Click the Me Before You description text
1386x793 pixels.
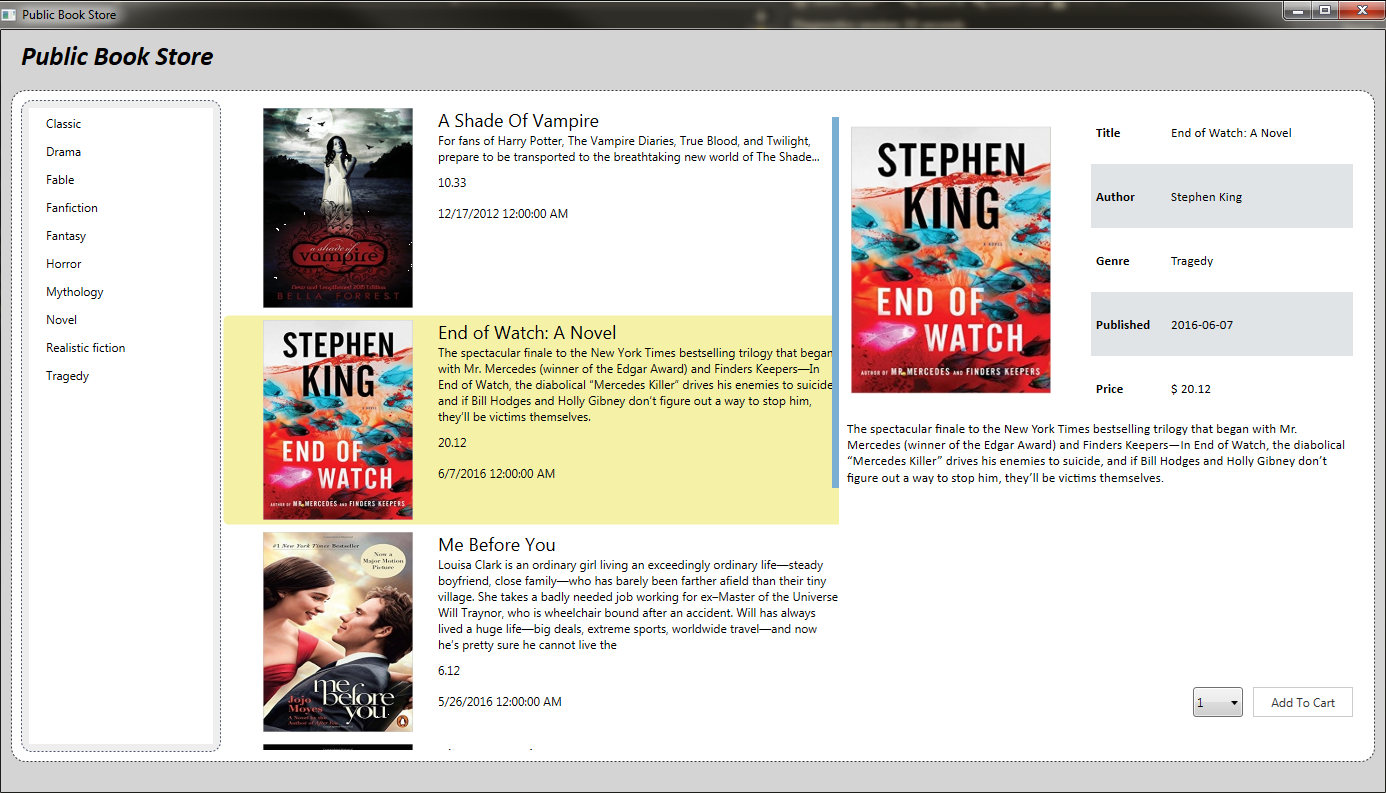638,605
